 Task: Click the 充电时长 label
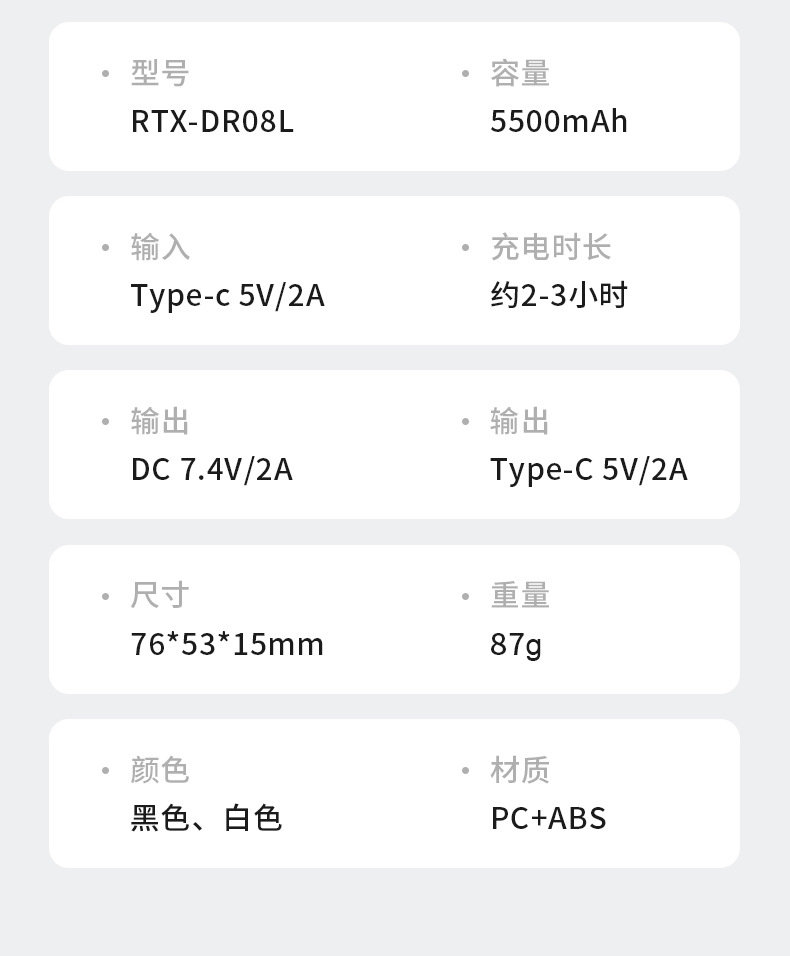550,247
